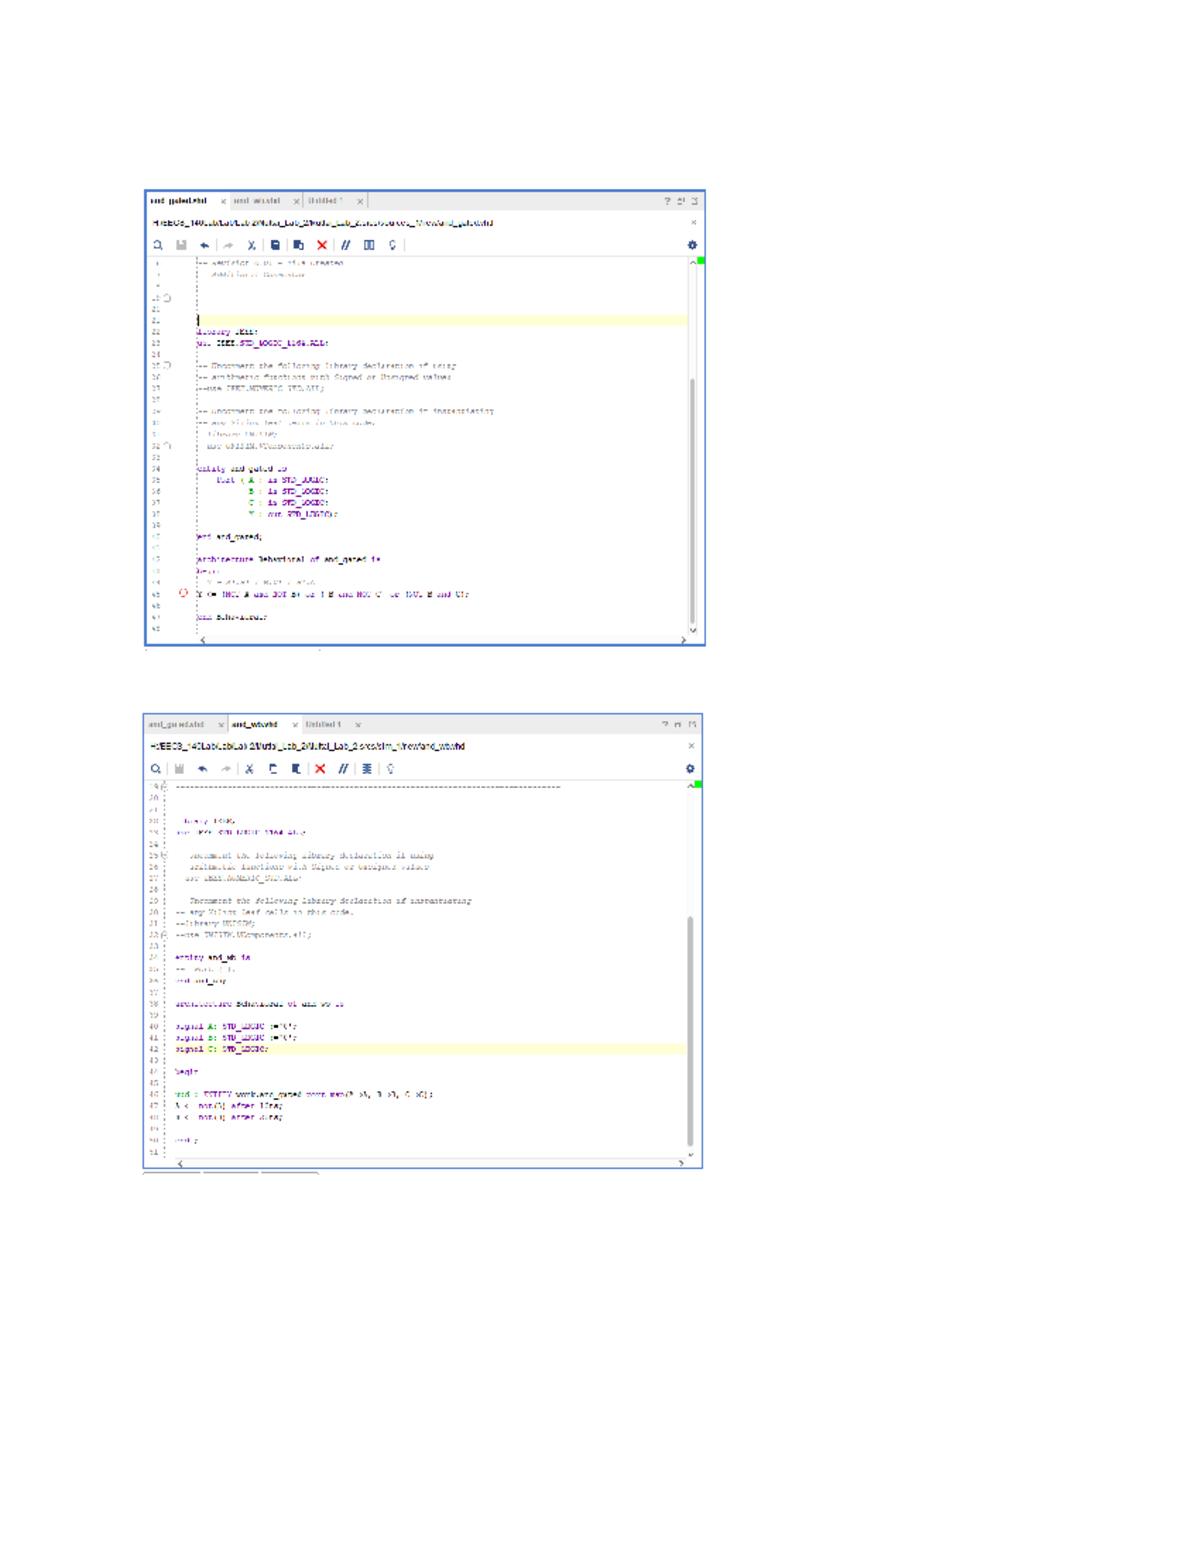Click the help question mark in top editor
The image size is (1200, 1553).
(x=667, y=201)
